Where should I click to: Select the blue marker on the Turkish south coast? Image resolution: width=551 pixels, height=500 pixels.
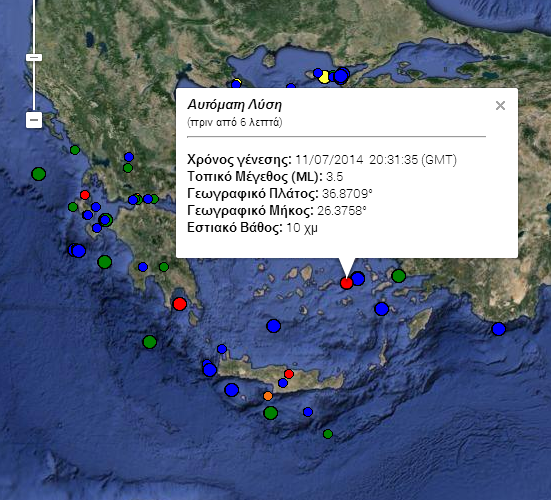(499, 329)
